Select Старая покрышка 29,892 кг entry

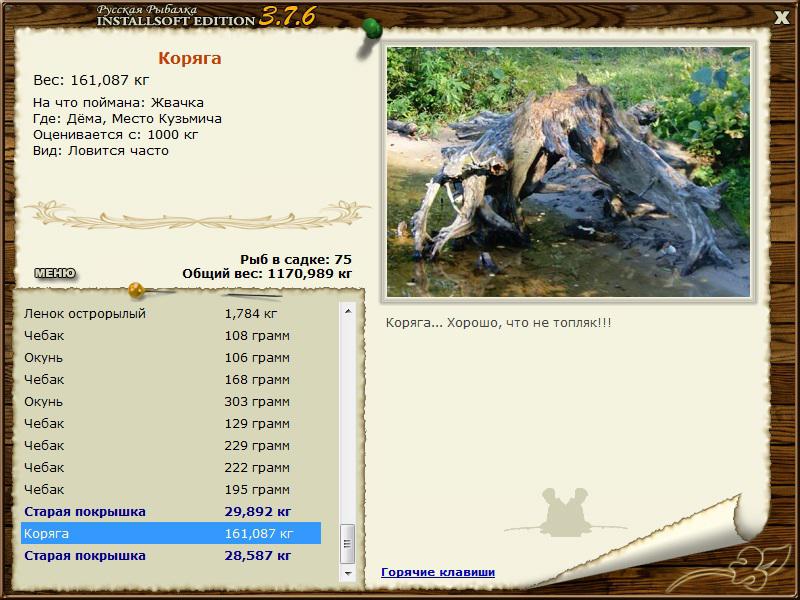click(x=171, y=511)
